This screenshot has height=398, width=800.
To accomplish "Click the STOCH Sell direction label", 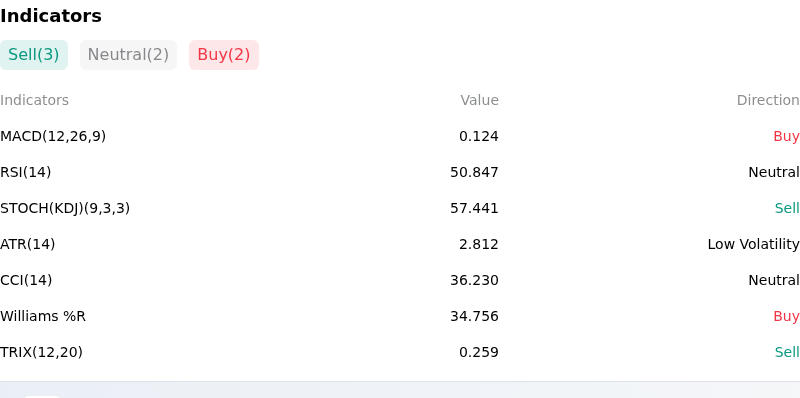I will click(787, 208).
